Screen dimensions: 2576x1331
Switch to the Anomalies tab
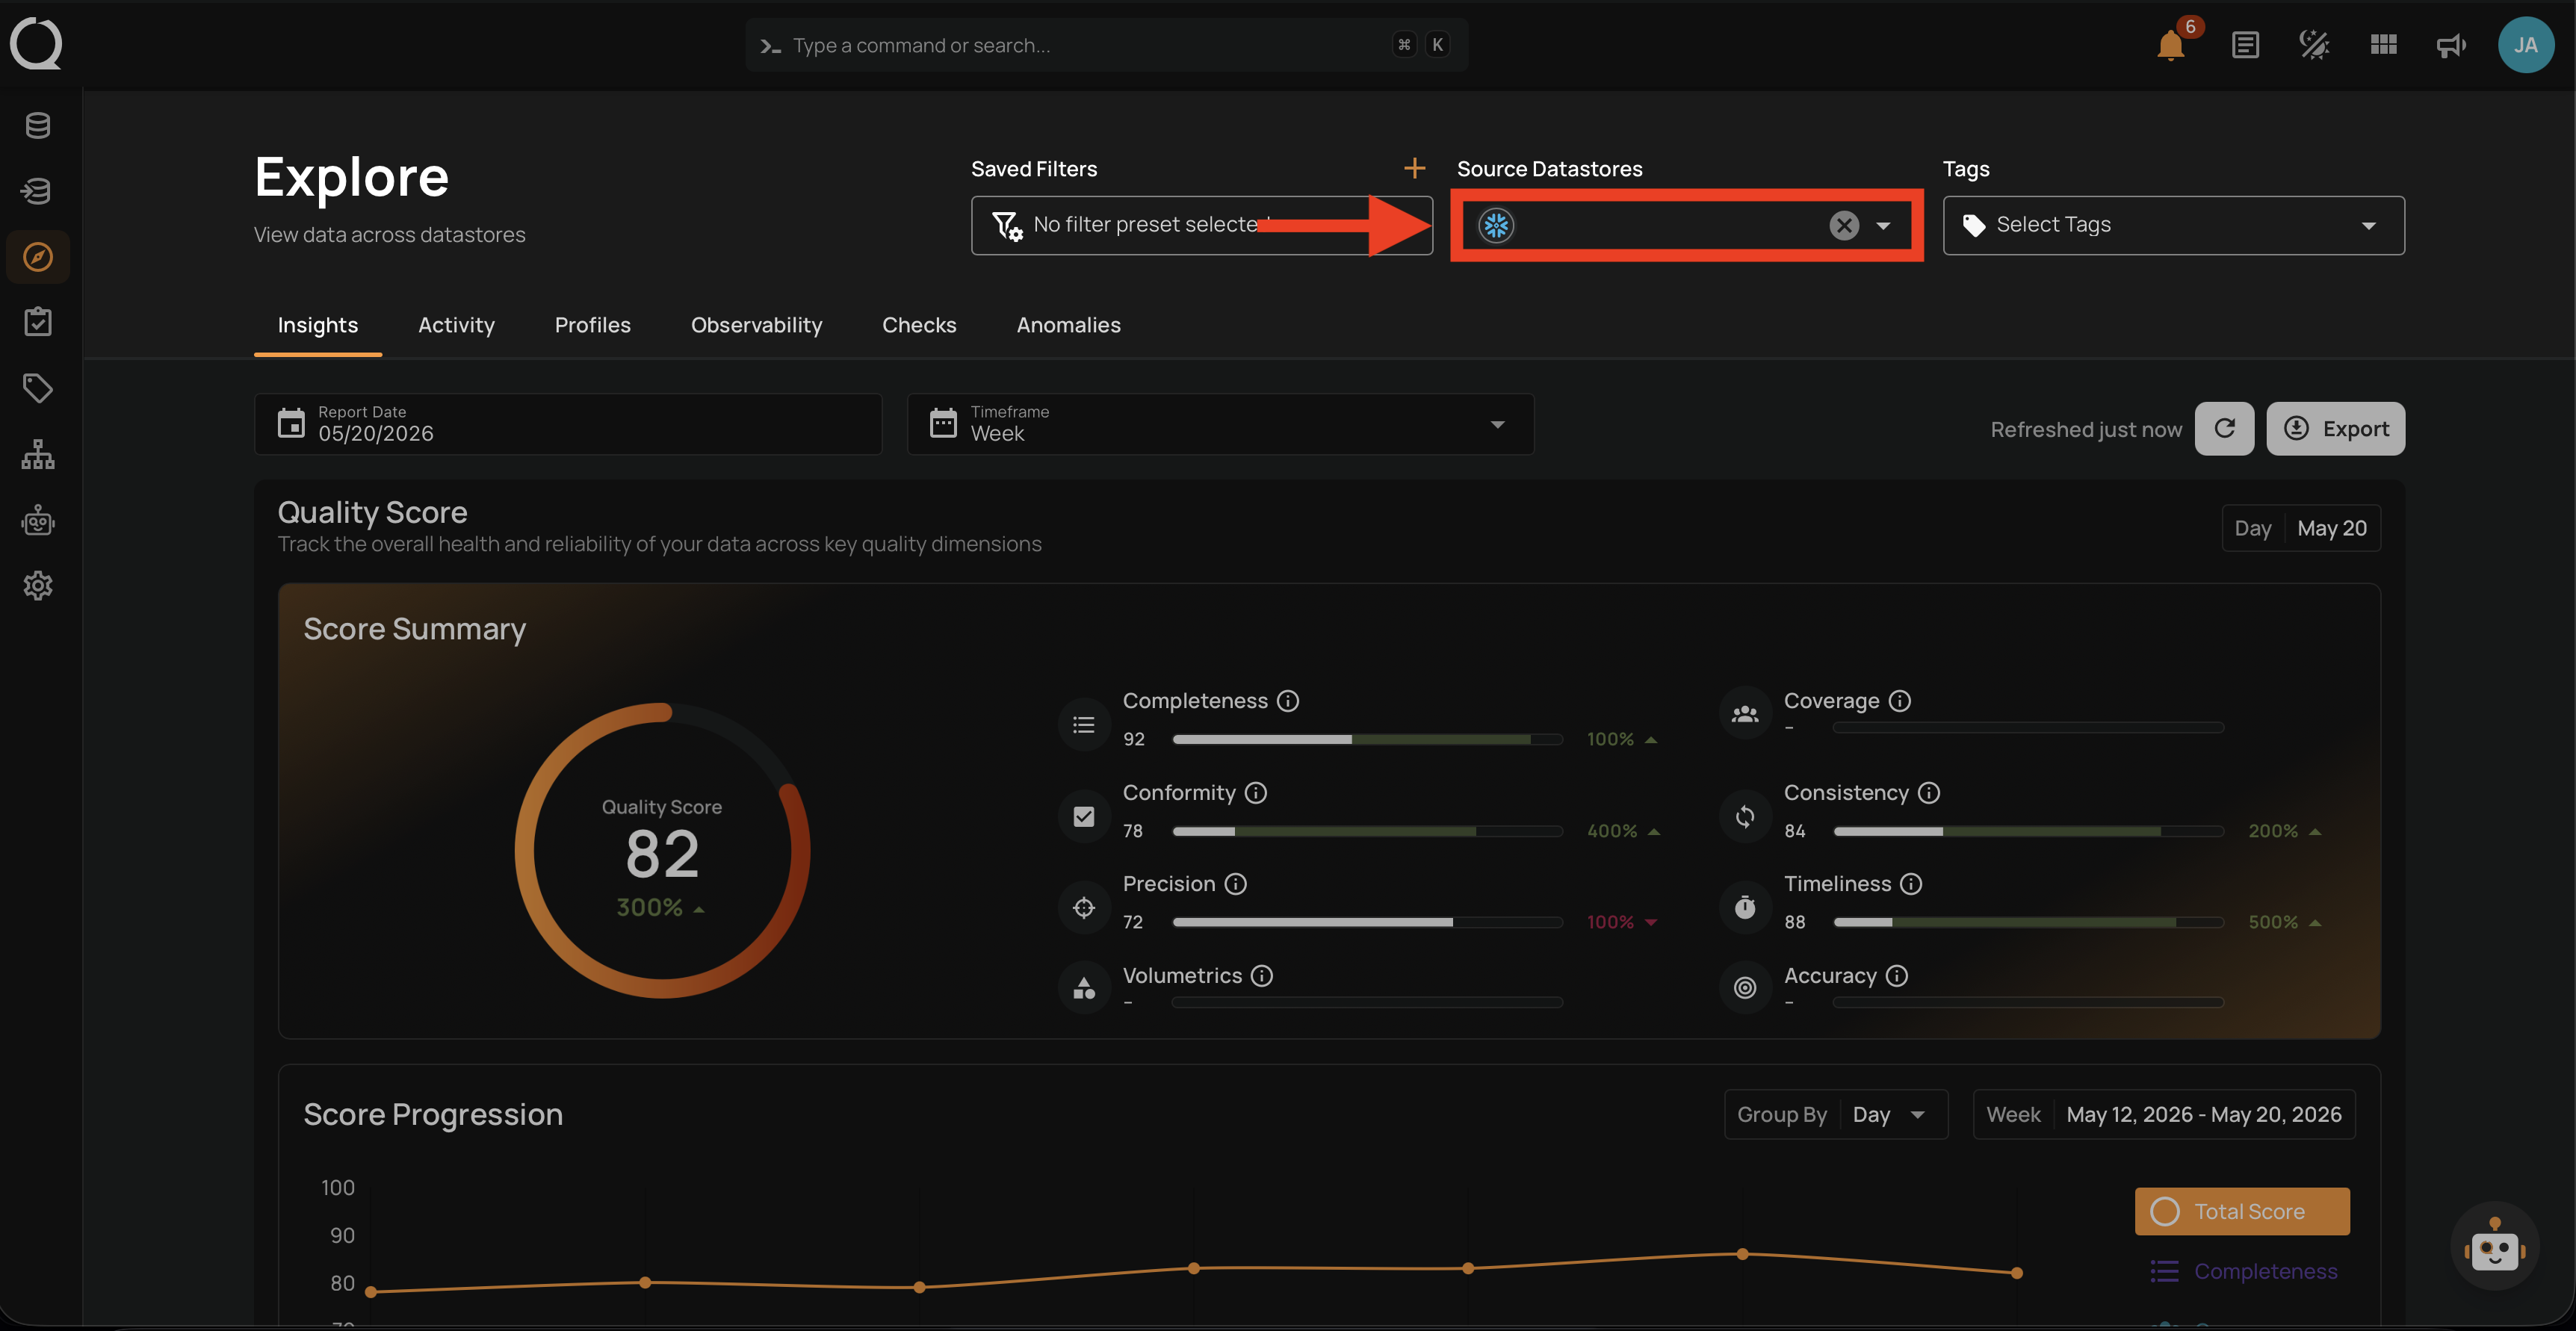coord(1068,325)
